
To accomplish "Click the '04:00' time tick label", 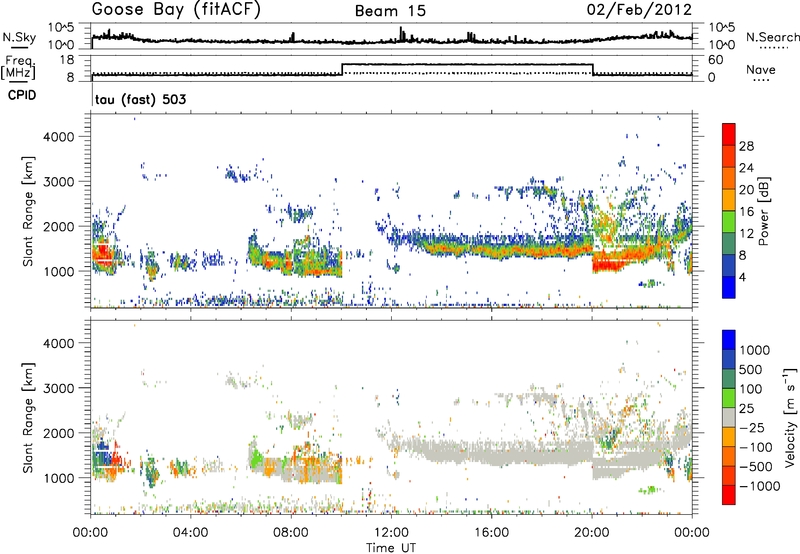I will point(190,533).
